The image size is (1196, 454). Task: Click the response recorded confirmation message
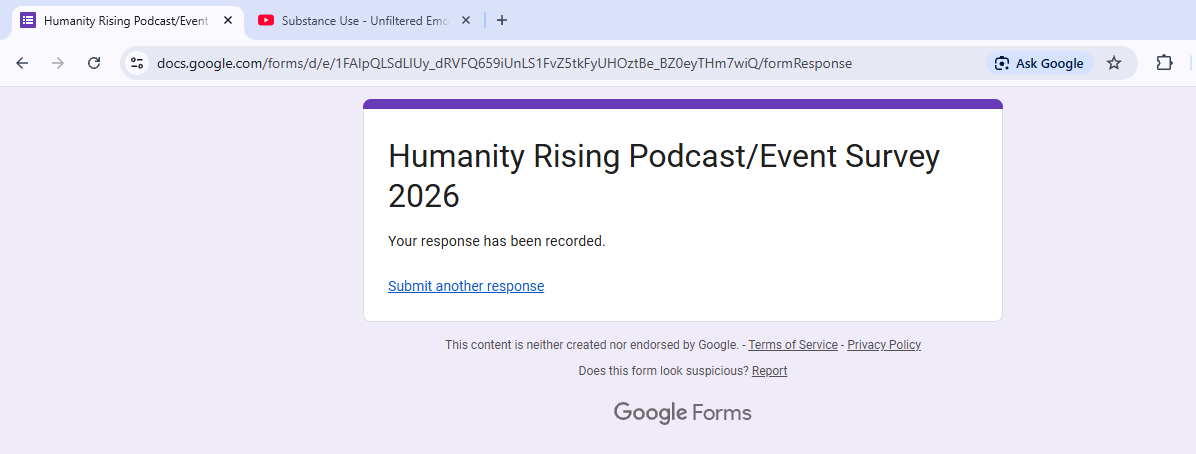pos(497,241)
